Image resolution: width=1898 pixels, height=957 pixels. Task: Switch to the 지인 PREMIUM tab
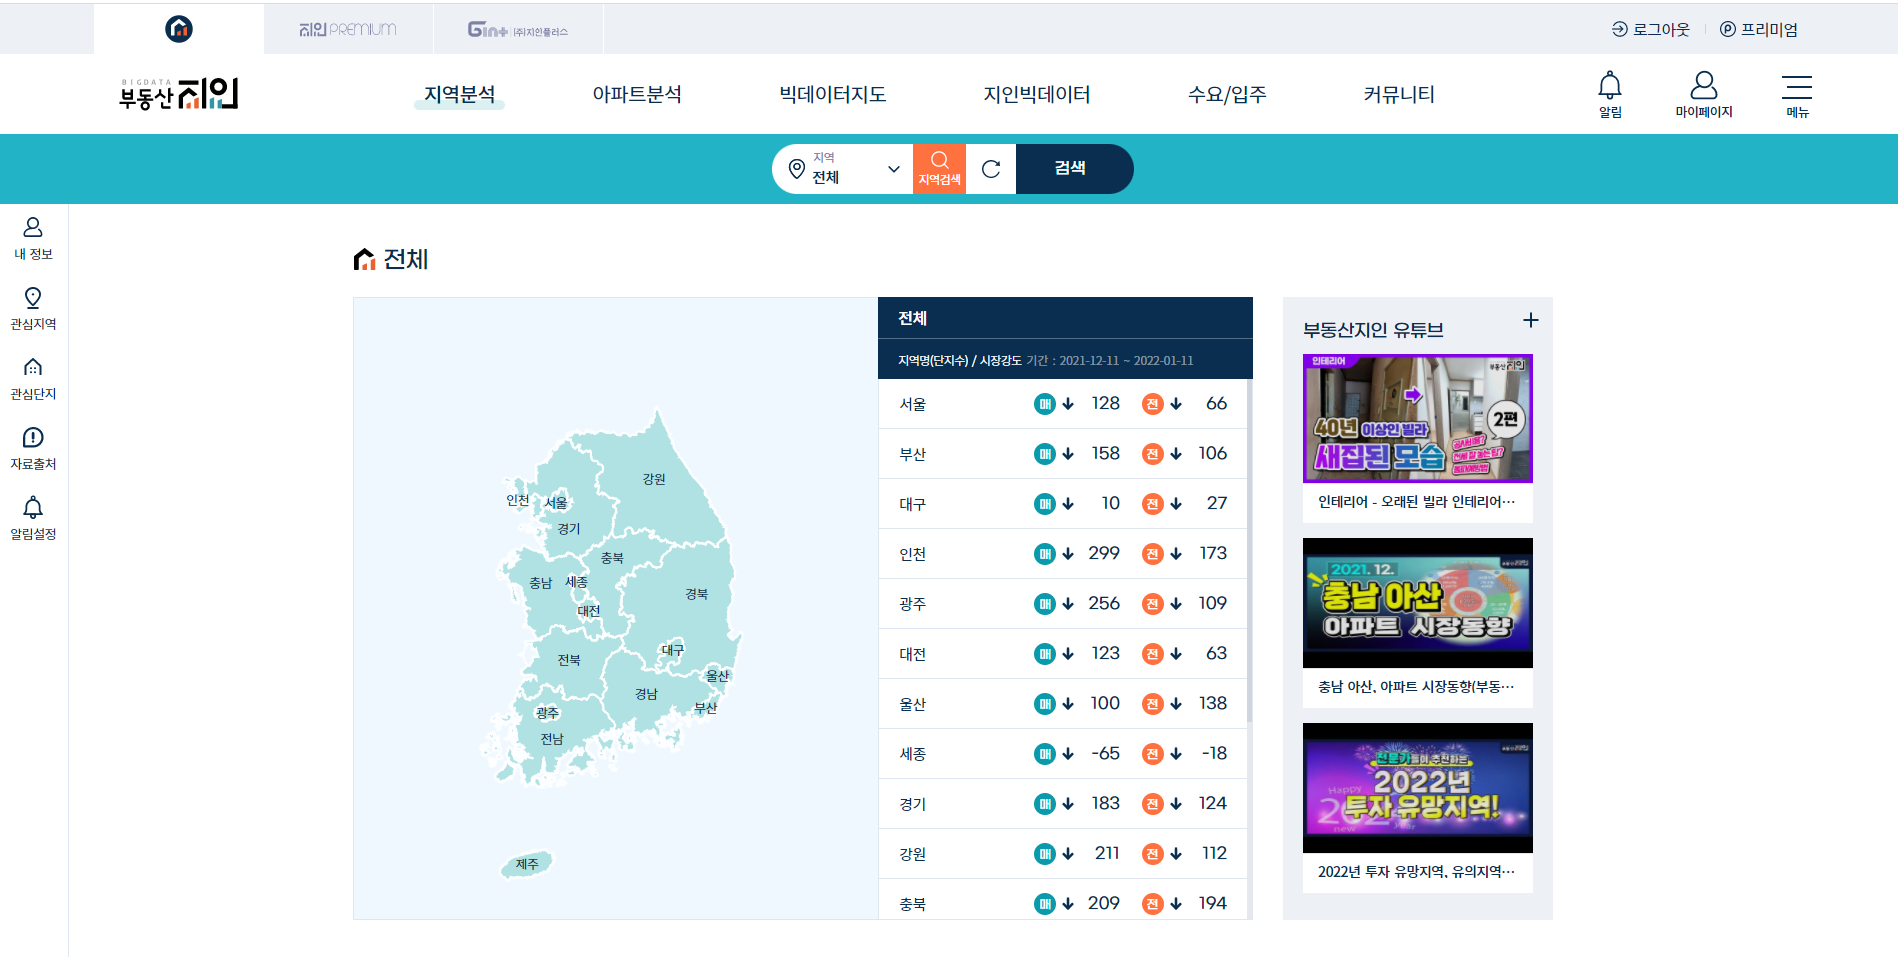tap(348, 29)
